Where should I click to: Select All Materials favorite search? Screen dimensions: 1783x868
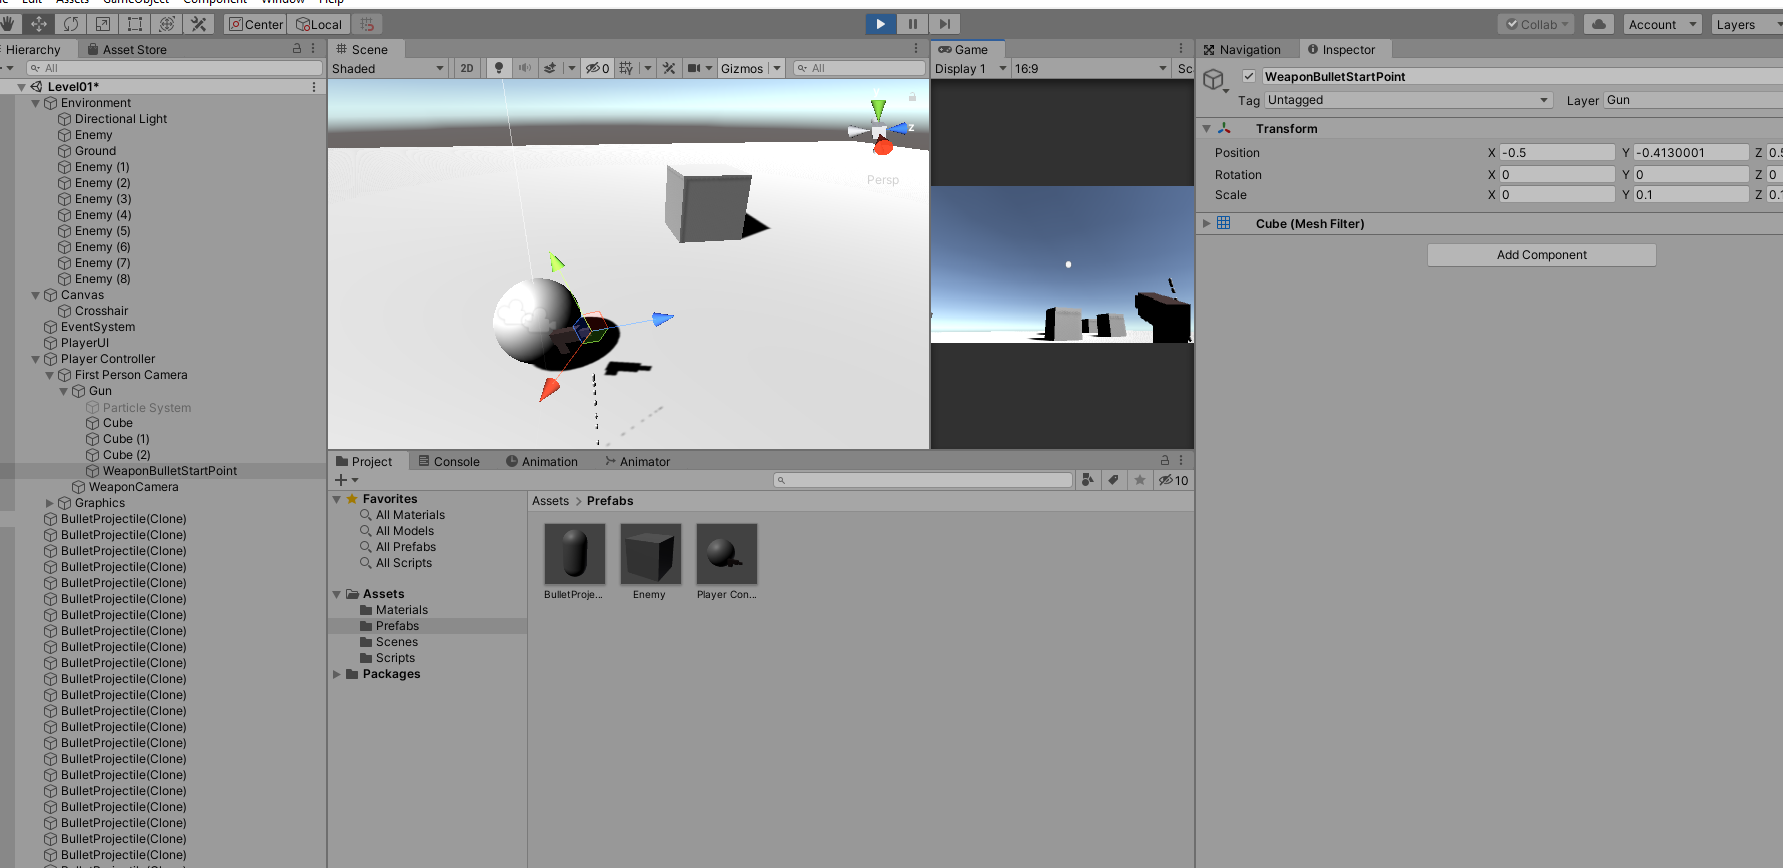pos(410,515)
